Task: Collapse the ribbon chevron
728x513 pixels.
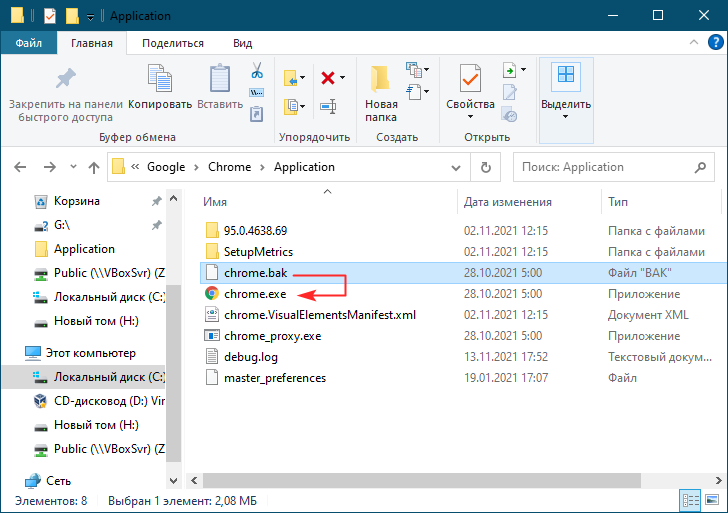Action: point(694,42)
